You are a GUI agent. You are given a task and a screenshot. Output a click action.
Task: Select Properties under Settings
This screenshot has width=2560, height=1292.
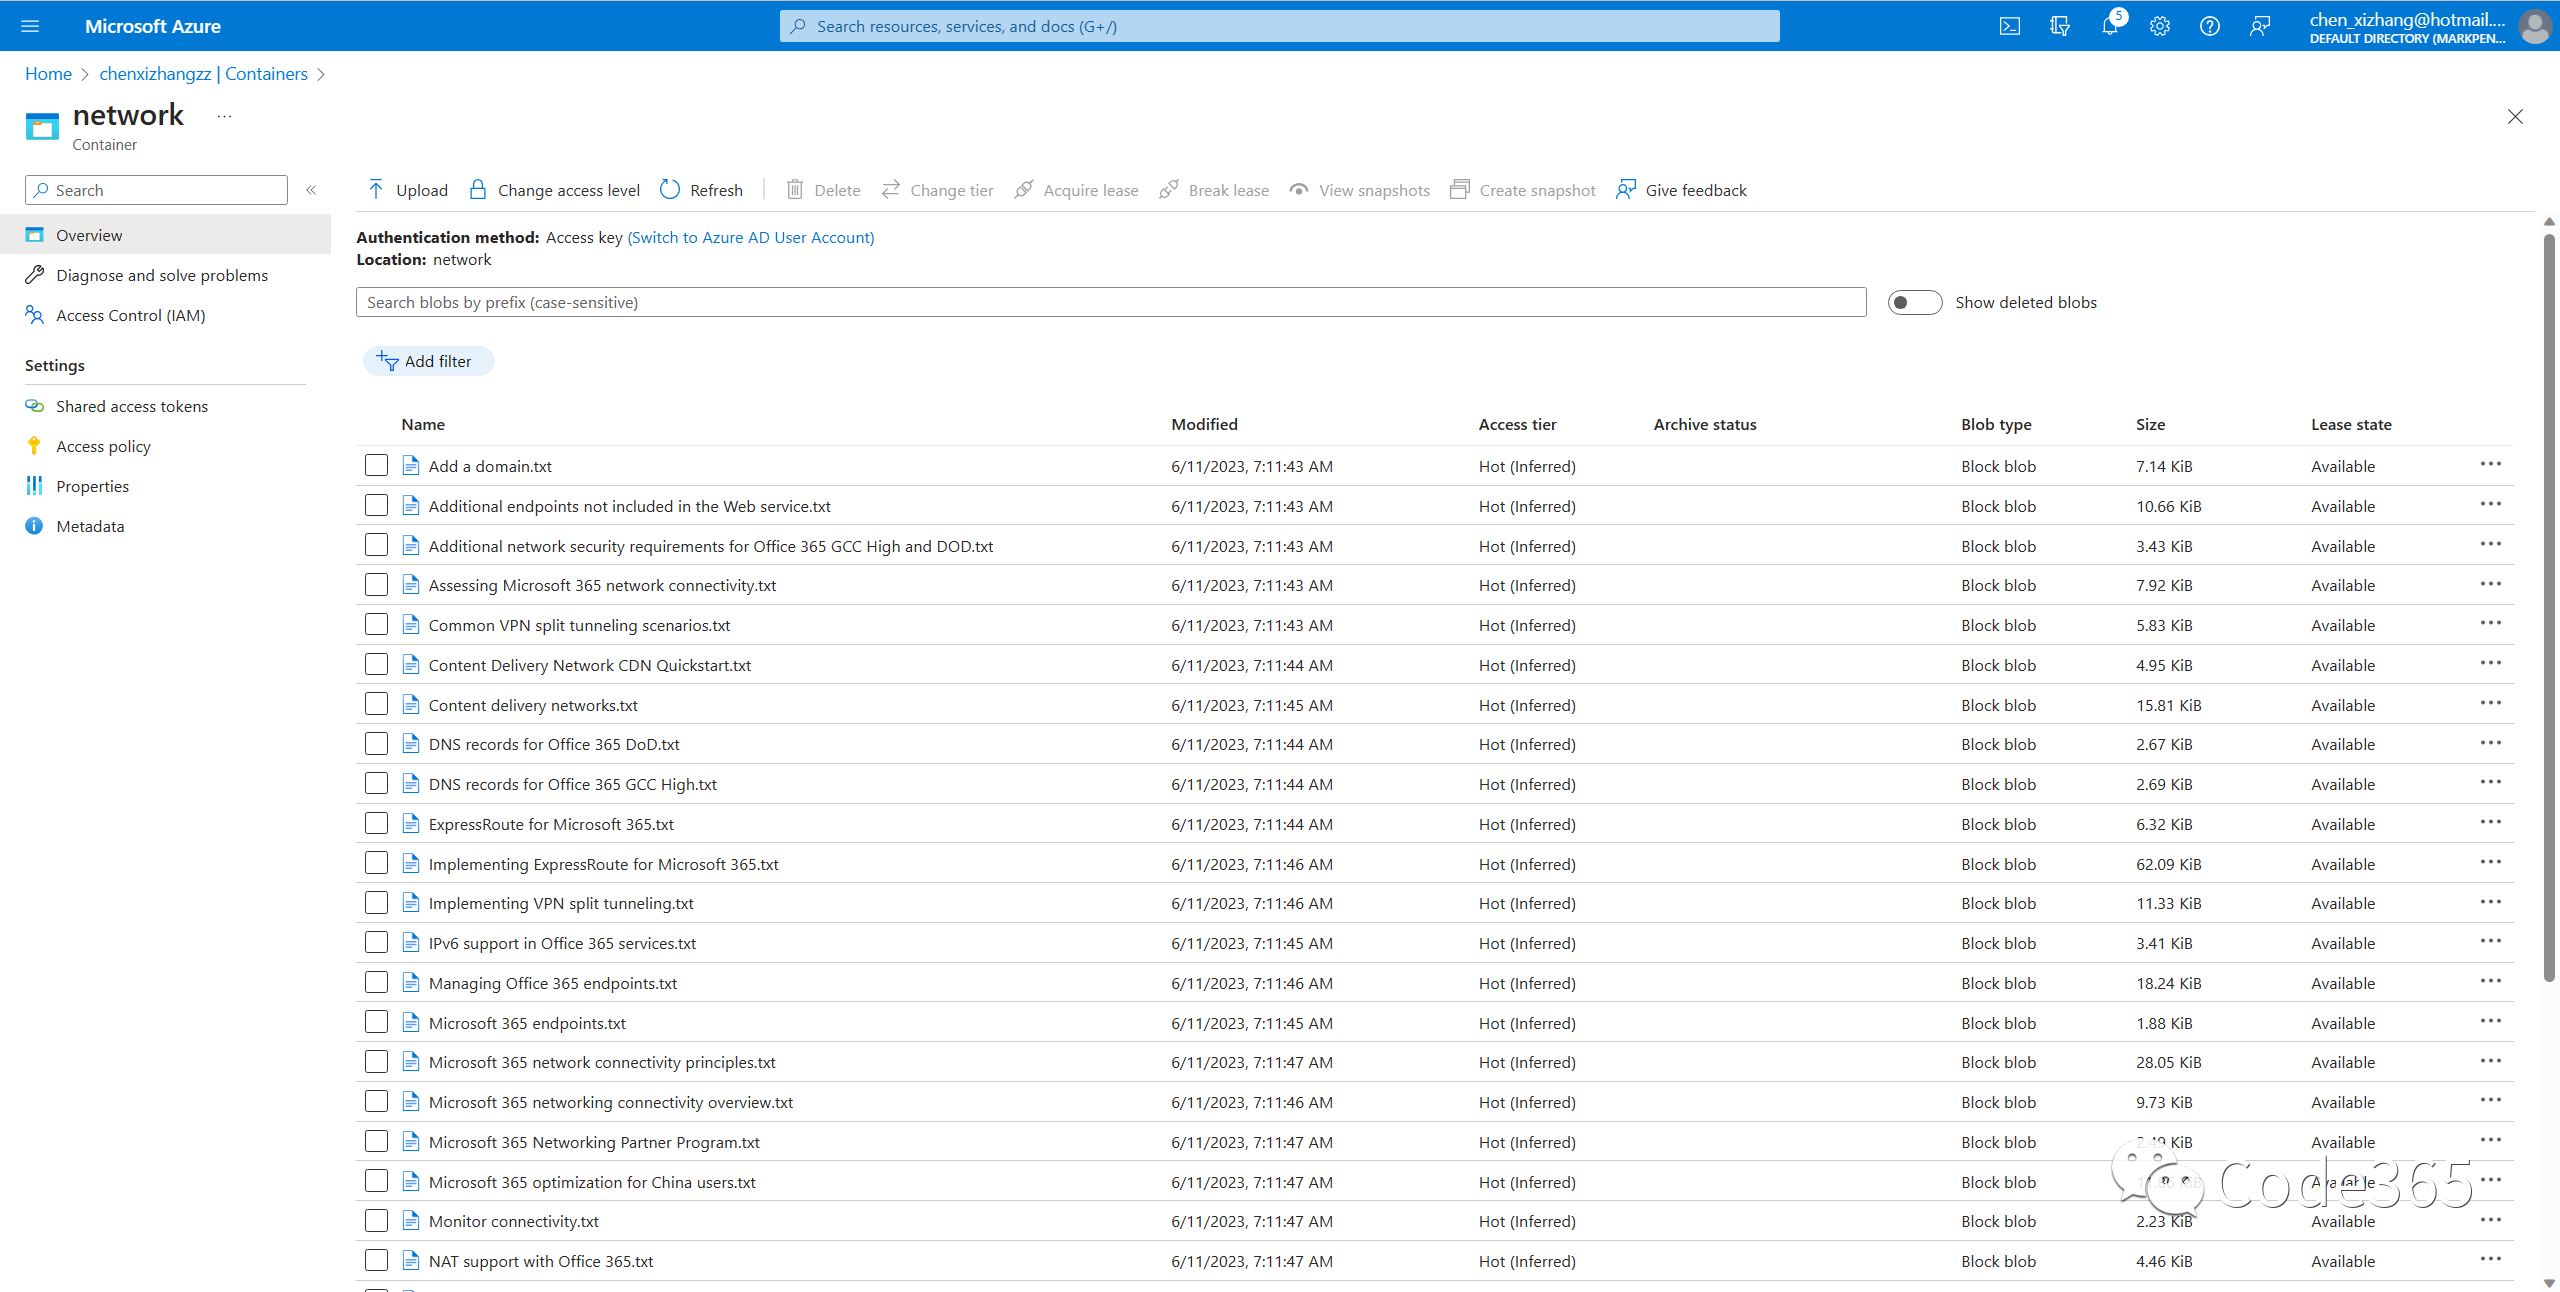93,485
